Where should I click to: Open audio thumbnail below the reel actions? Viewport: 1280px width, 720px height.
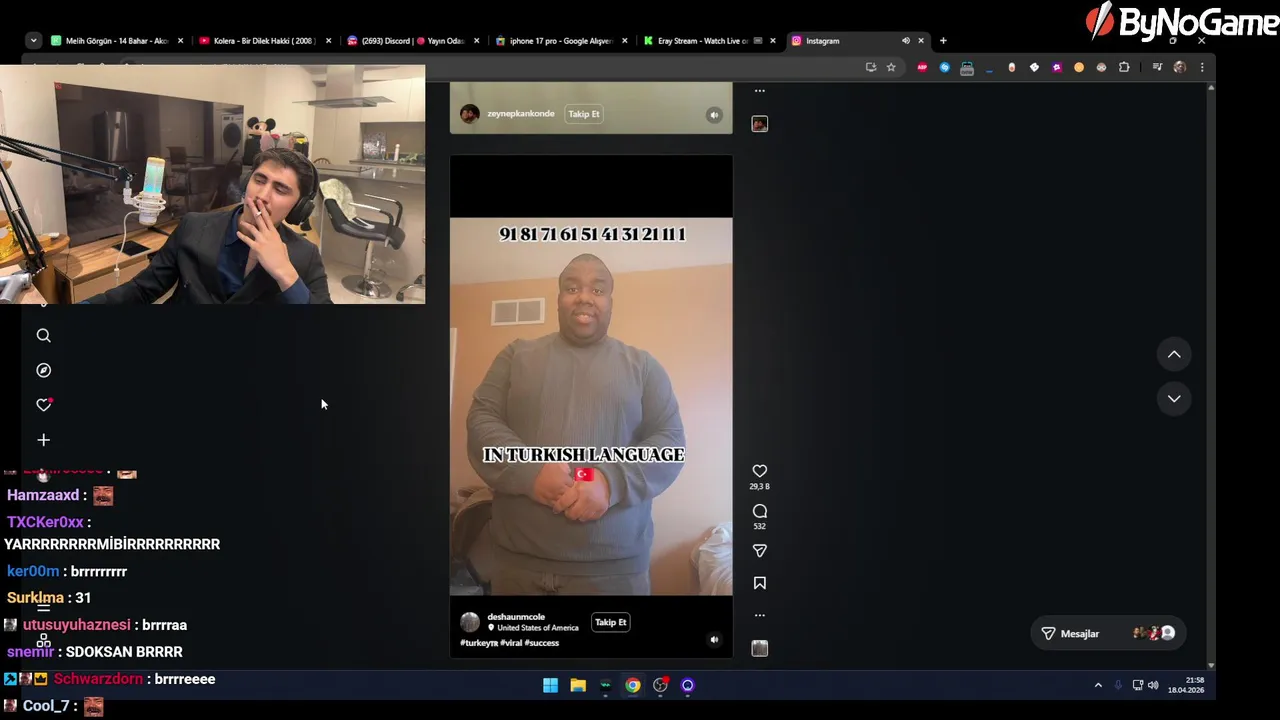tap(759, 648)
